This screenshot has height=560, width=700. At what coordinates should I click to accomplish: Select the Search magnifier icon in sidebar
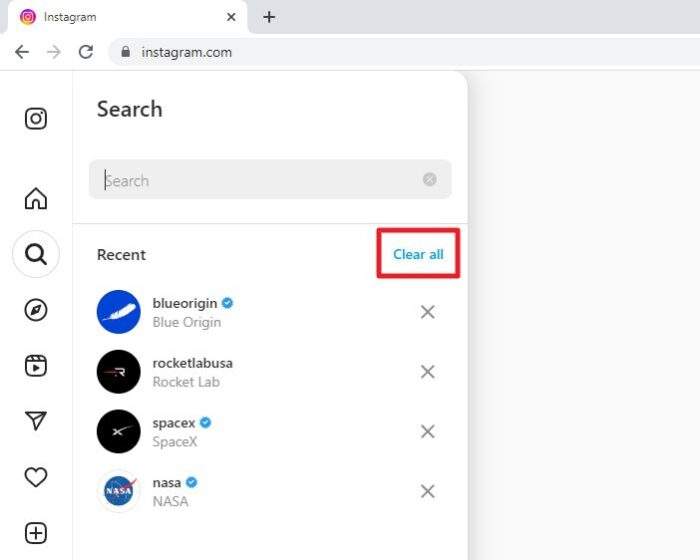click(36, 254)
